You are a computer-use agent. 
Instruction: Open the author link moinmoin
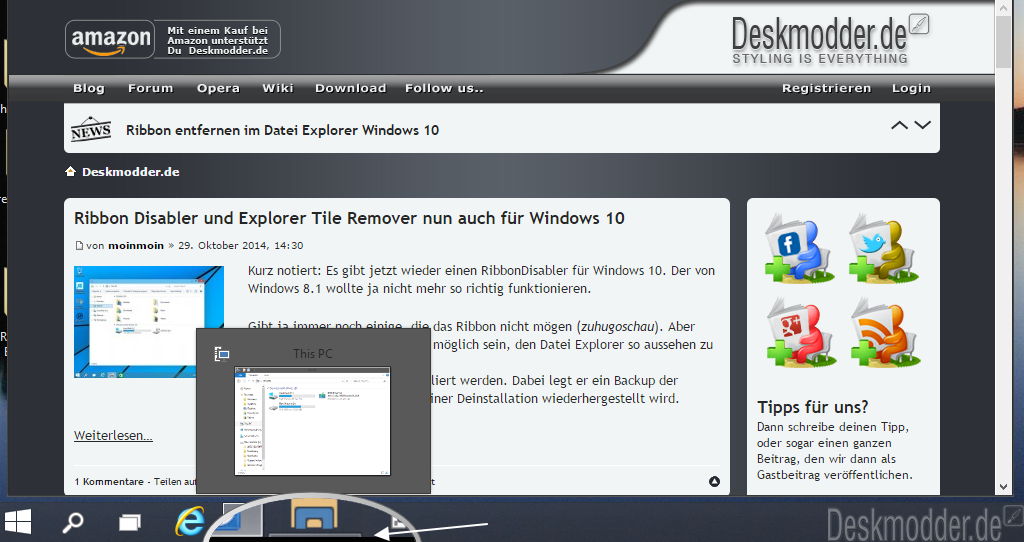point(136,246)
